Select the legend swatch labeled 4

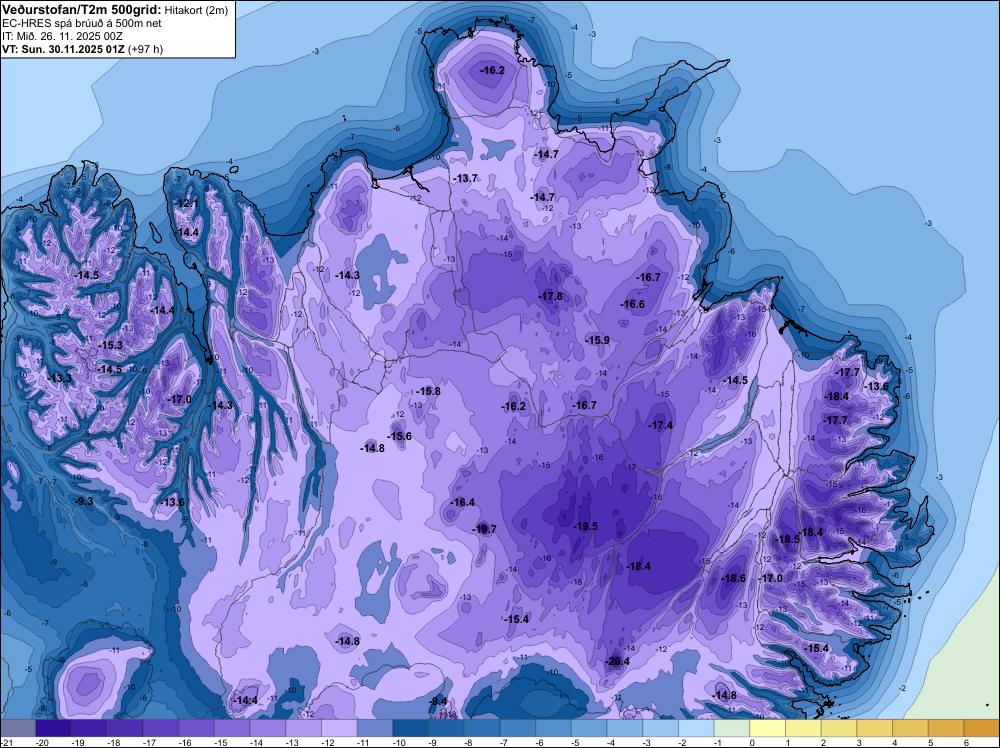(911, 728)
